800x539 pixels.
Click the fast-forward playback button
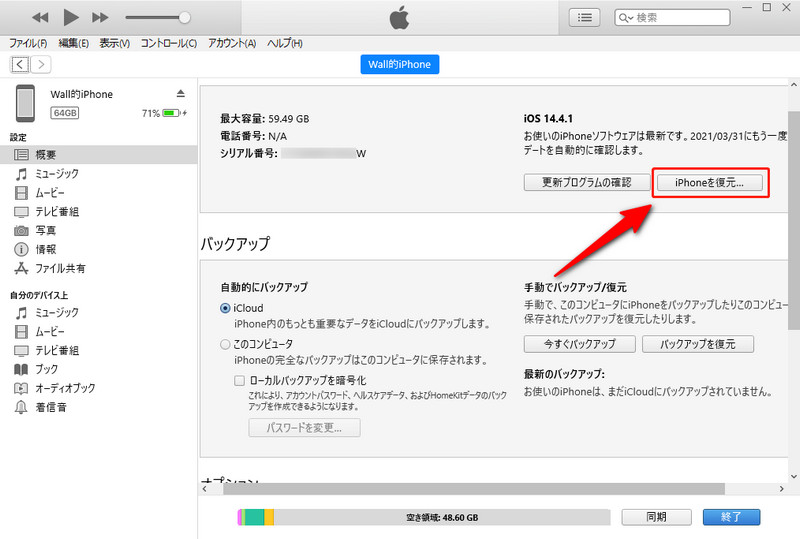100,18
